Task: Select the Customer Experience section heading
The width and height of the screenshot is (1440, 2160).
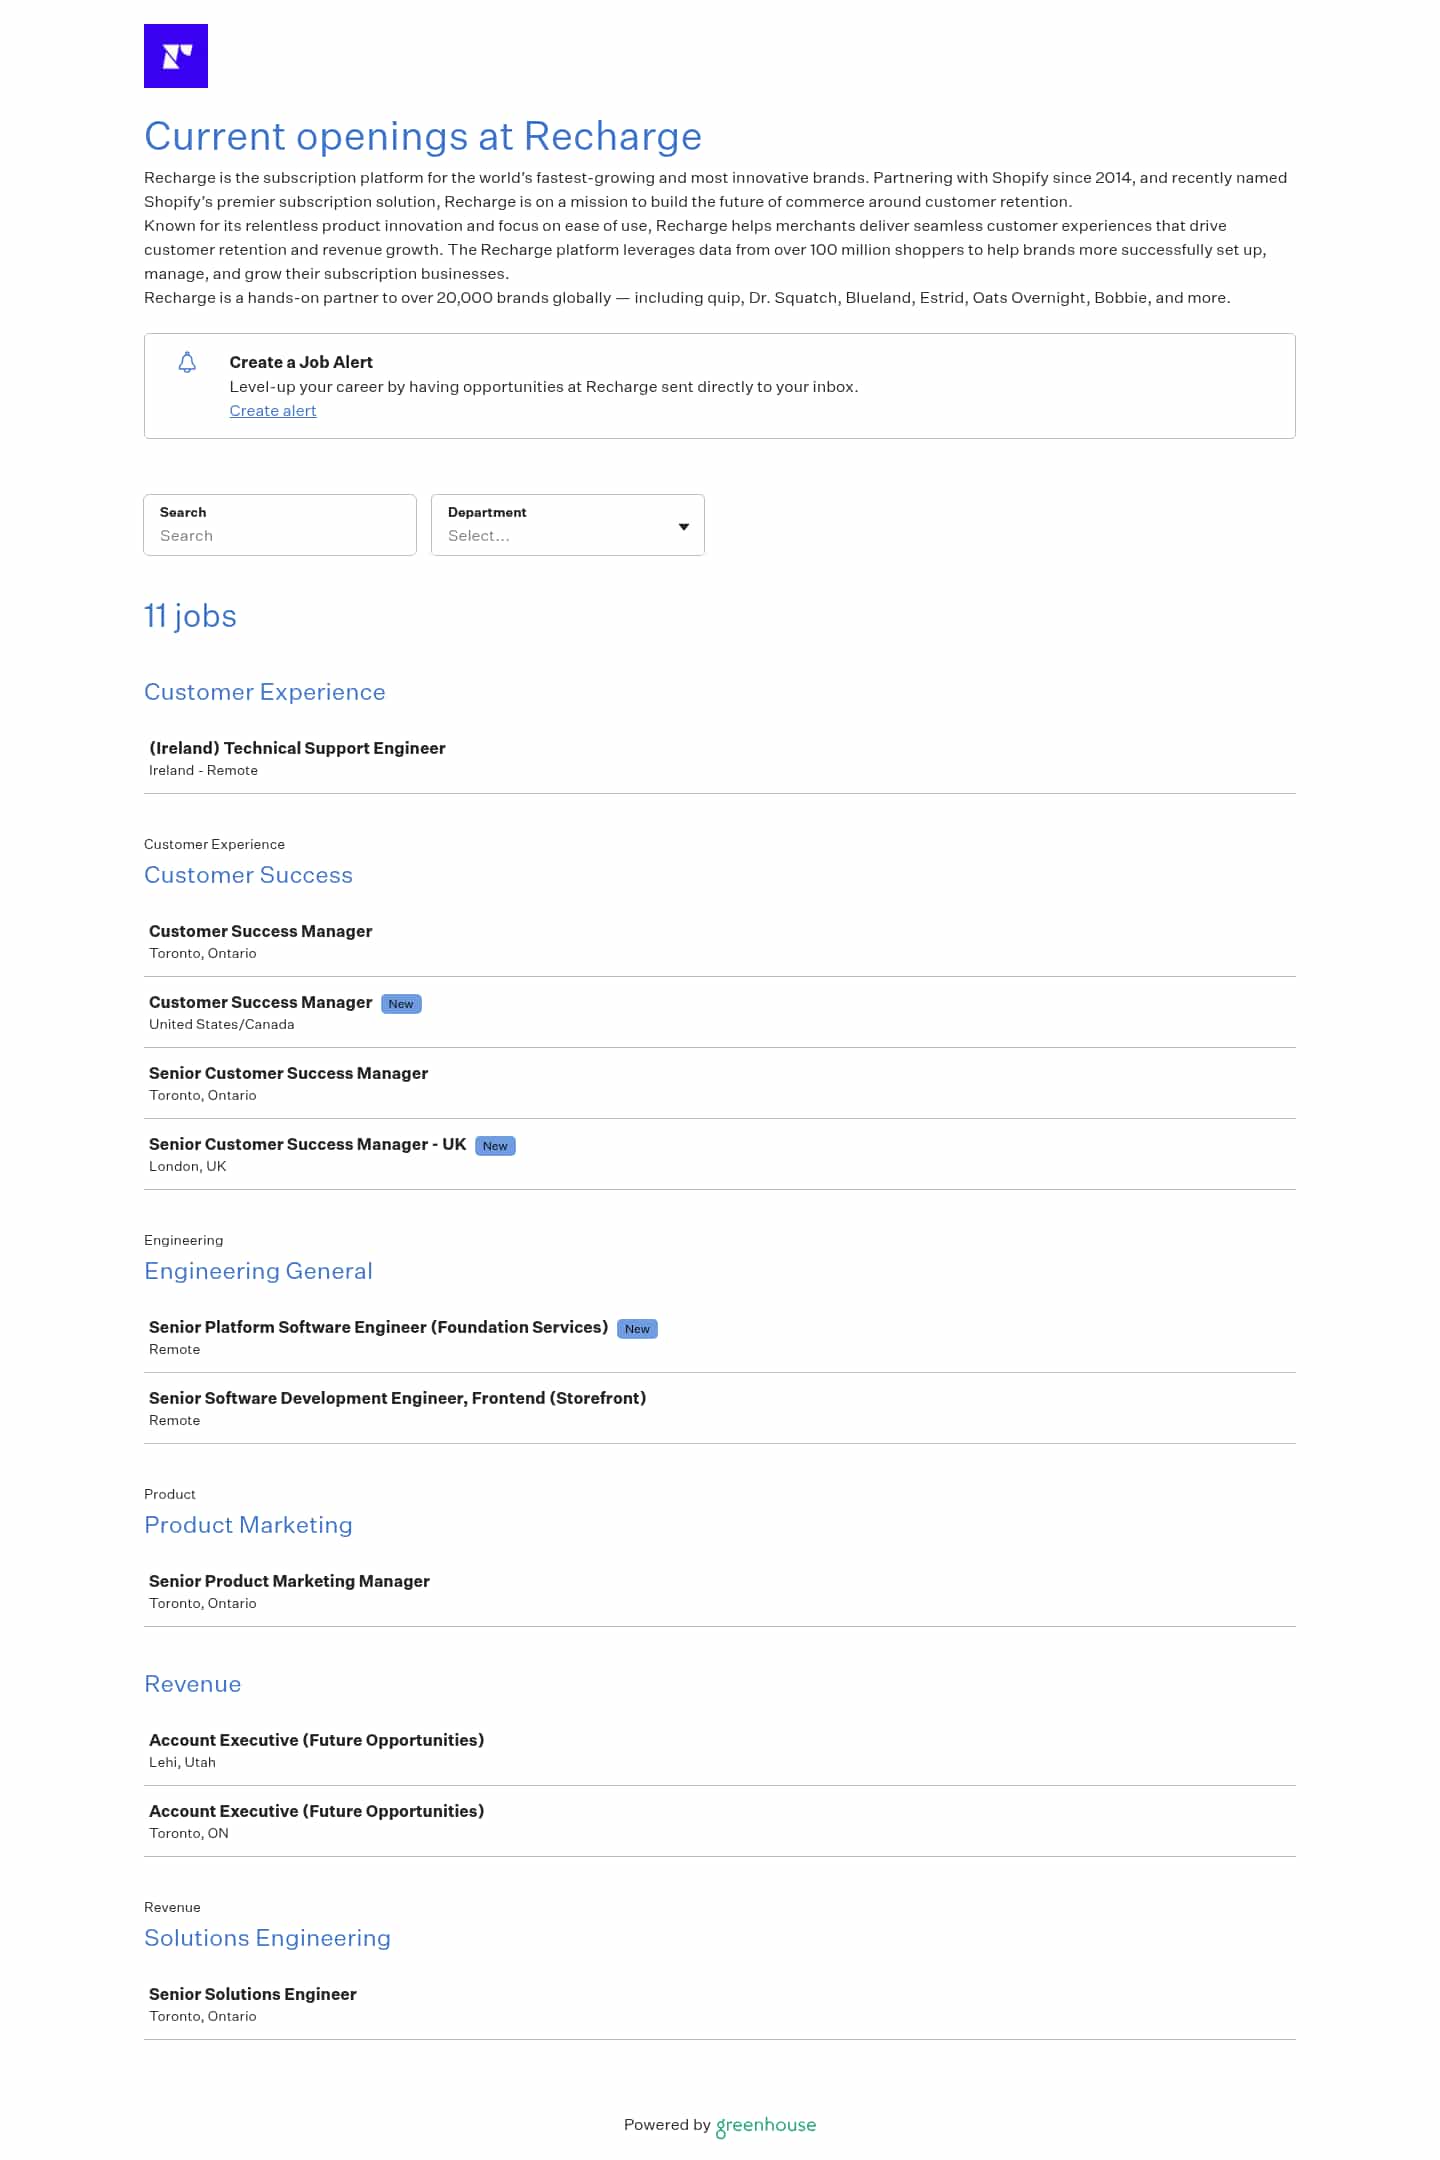Action: click(265, 692)
